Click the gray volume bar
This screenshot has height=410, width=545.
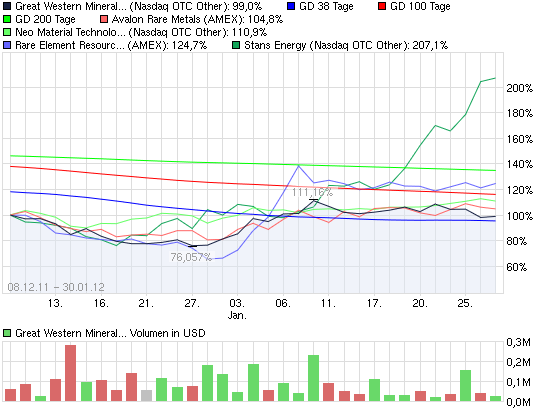coord(146,396)
